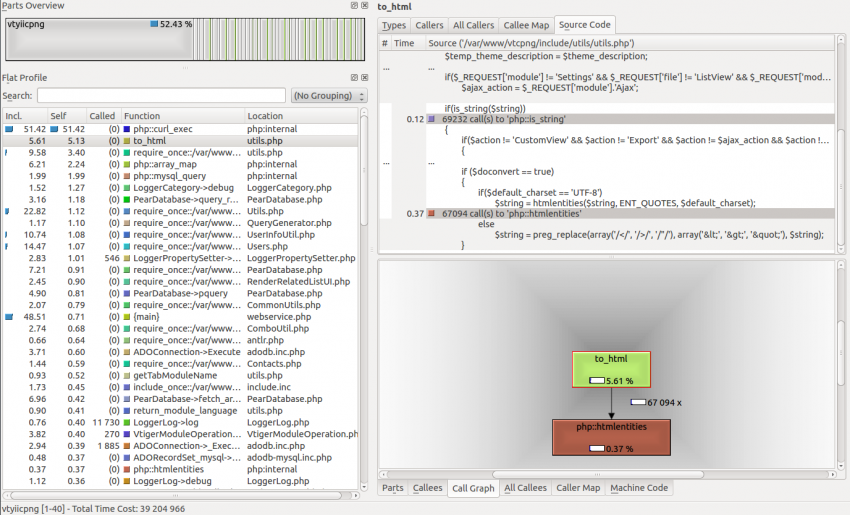Viewport: 850px width, 515px height.
Task: Switch to the Callee Map tab
Action: [x=526, y=25]
